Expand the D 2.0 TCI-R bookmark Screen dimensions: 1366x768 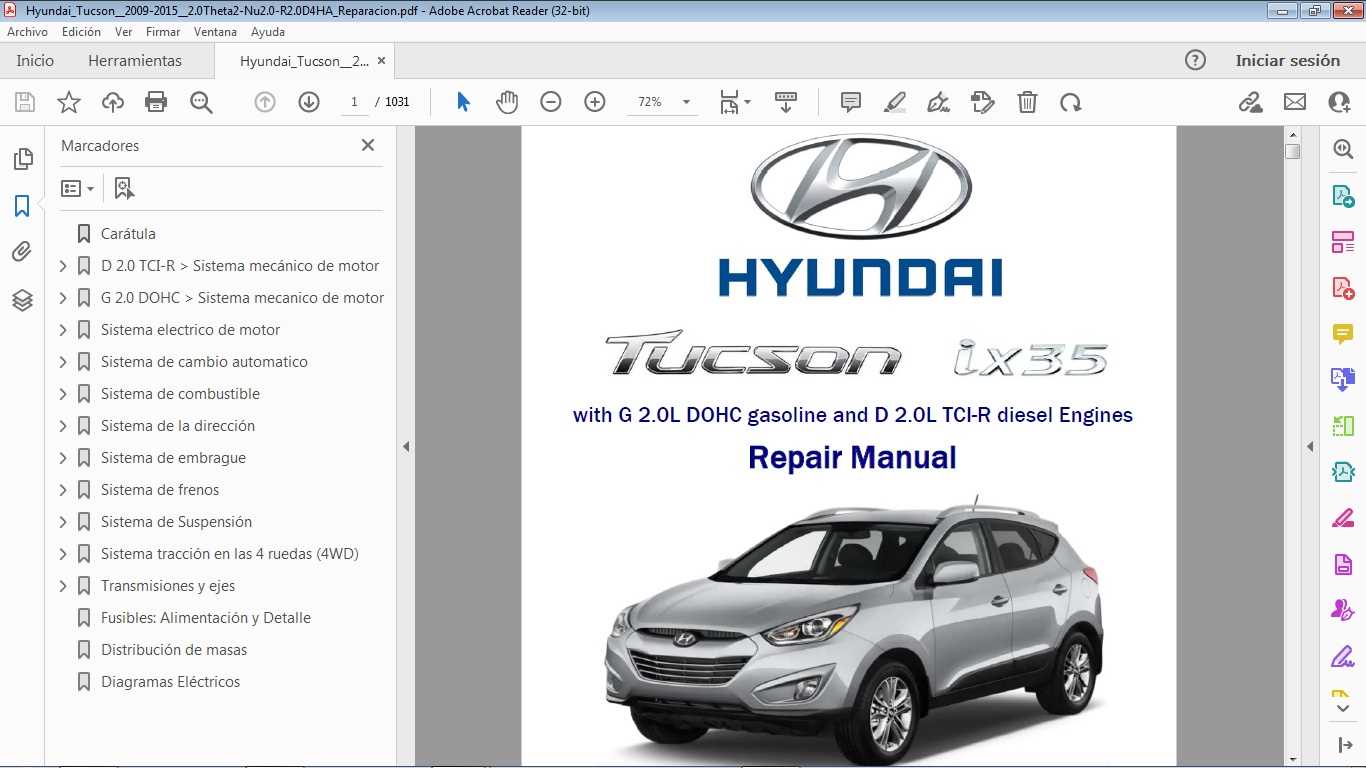click(63, 266)
